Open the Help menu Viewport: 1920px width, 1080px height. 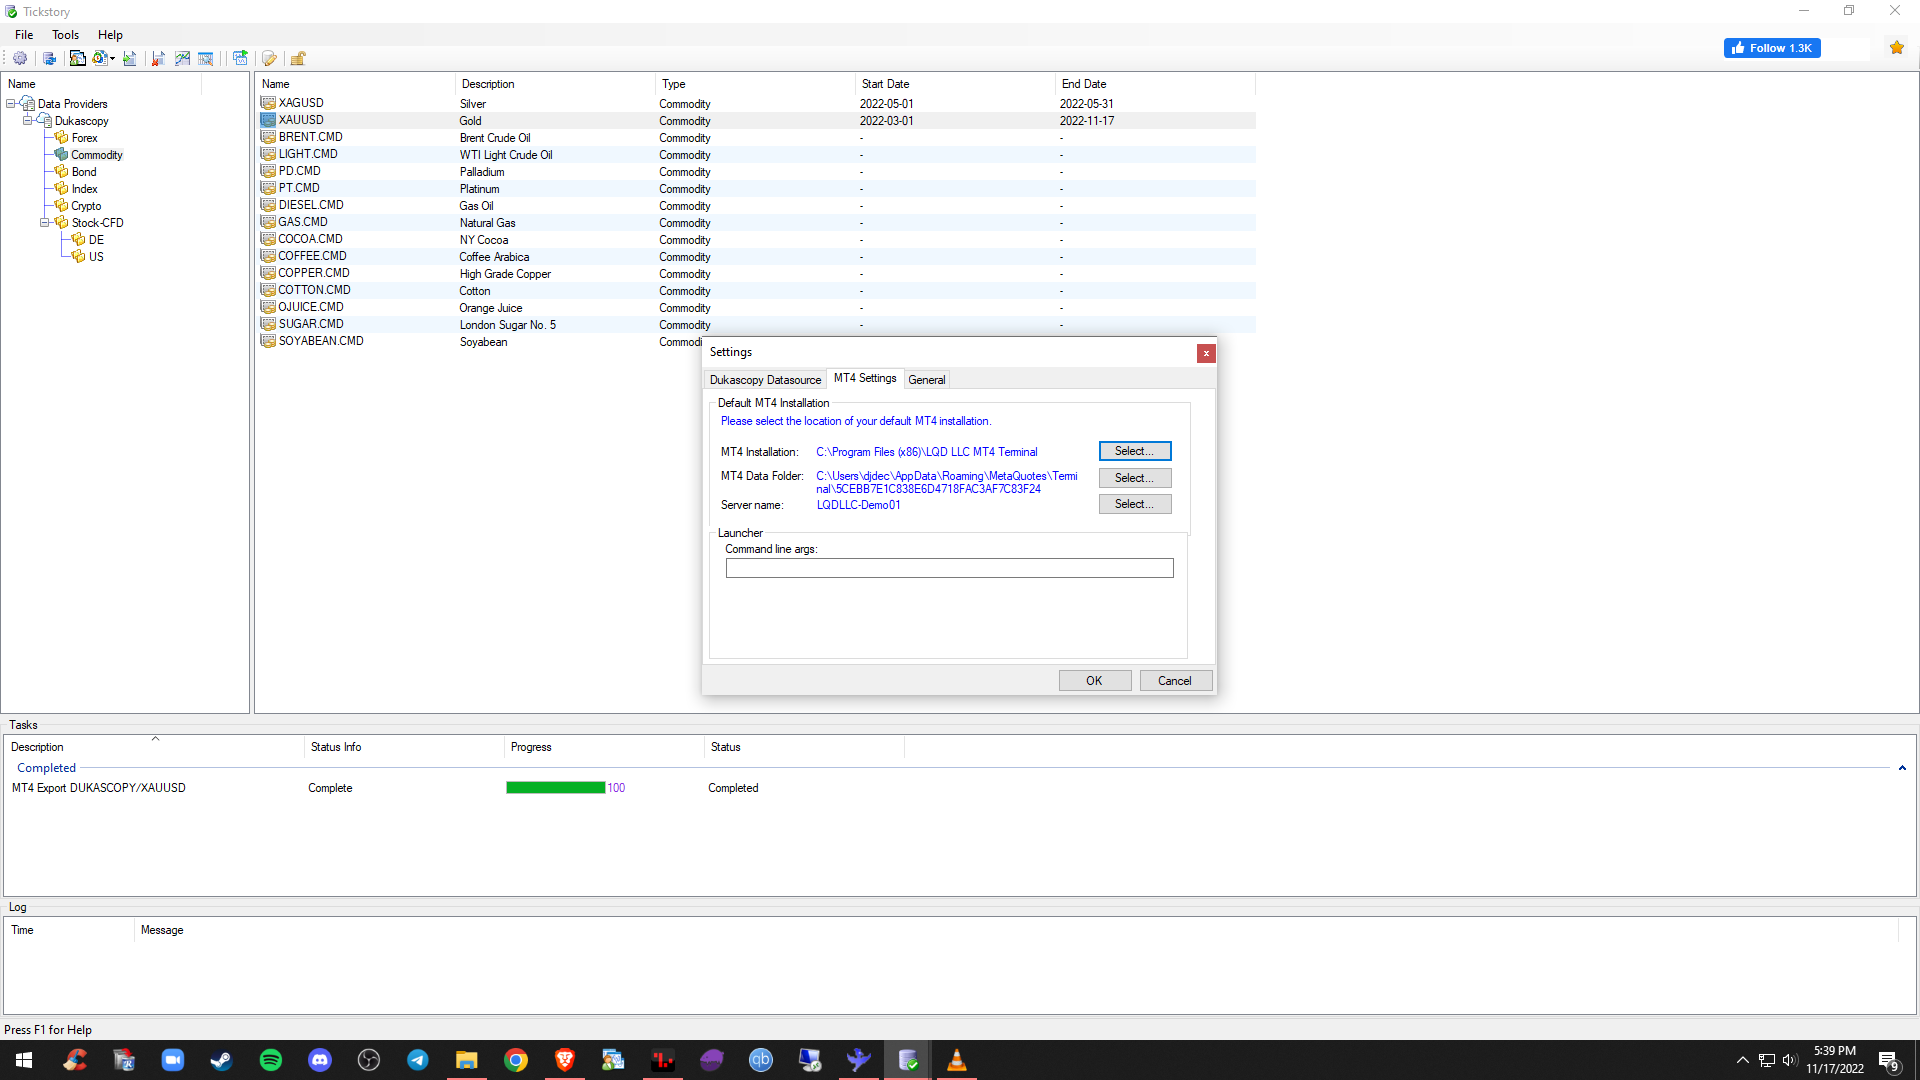click(x=110, y=35)
